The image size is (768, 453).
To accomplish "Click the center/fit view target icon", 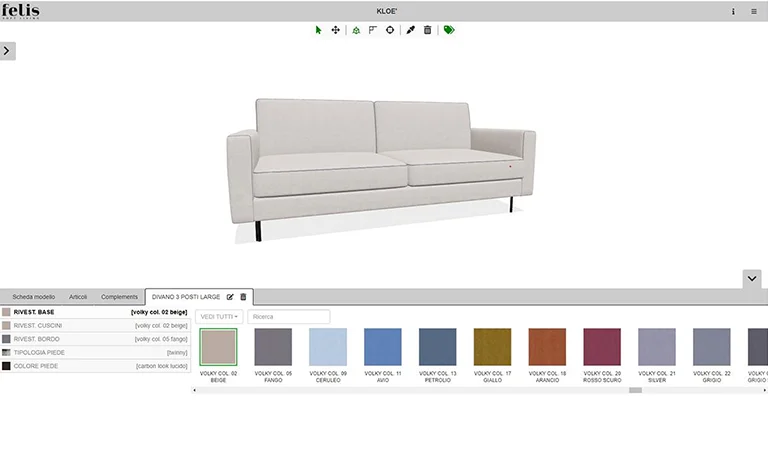I will click(x=390, y=30).
